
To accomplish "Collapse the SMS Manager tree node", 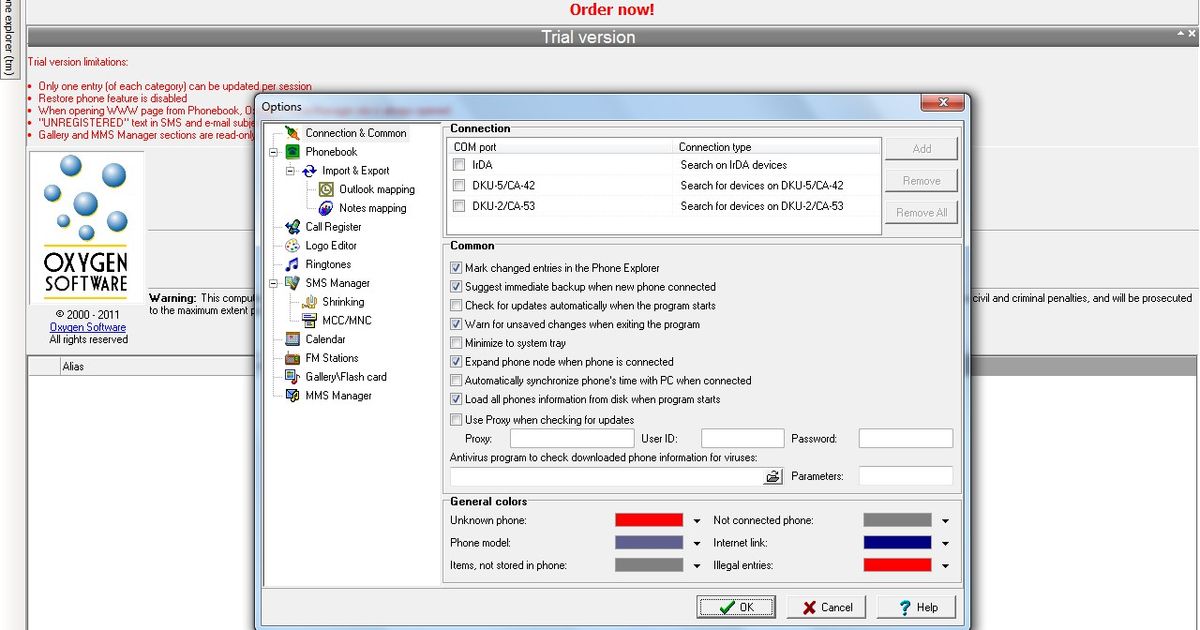I will click(273, 283).
